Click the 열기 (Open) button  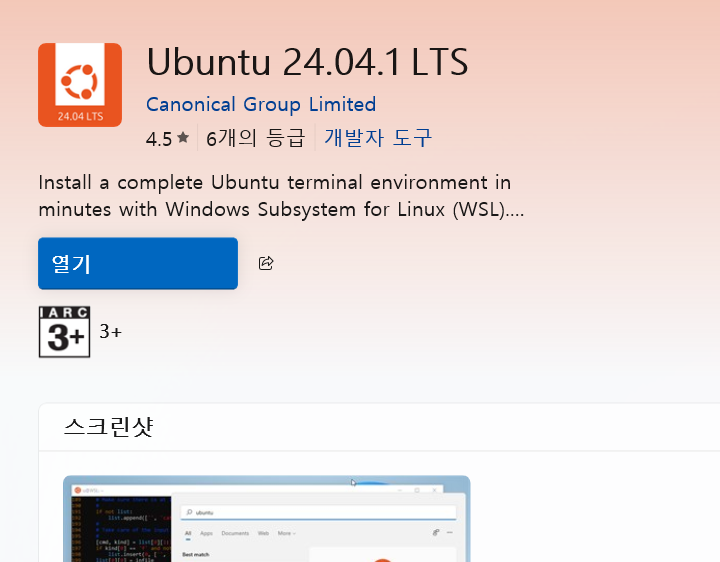(x=138, y=264)
